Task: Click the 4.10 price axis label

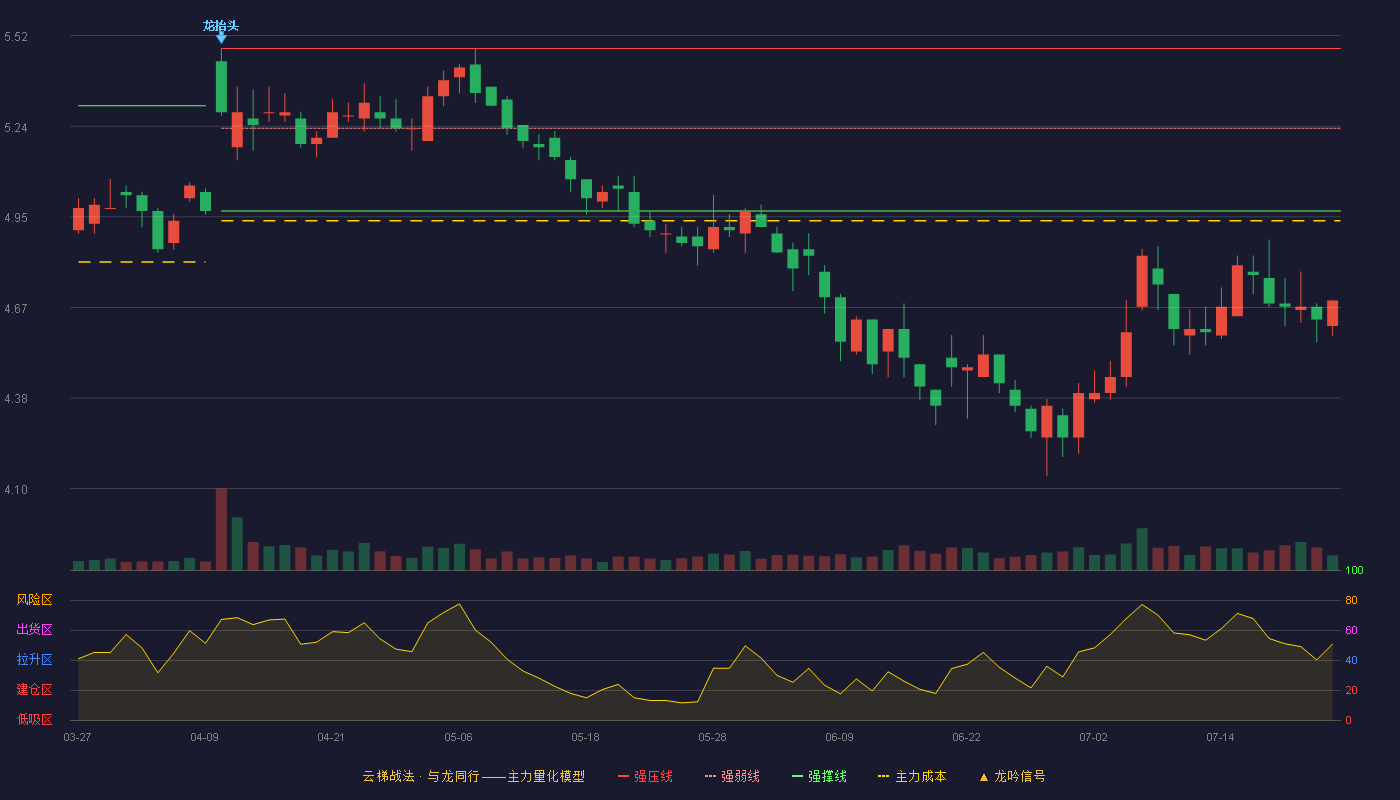Action: coord(16,489)
